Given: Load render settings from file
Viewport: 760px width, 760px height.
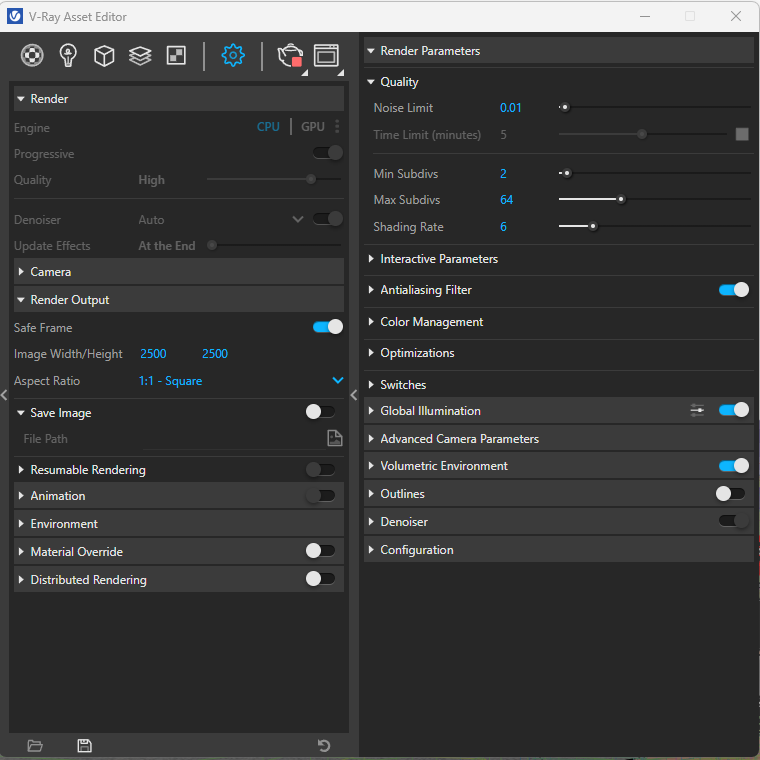Looking at the screenshot, I should (35, 745).
